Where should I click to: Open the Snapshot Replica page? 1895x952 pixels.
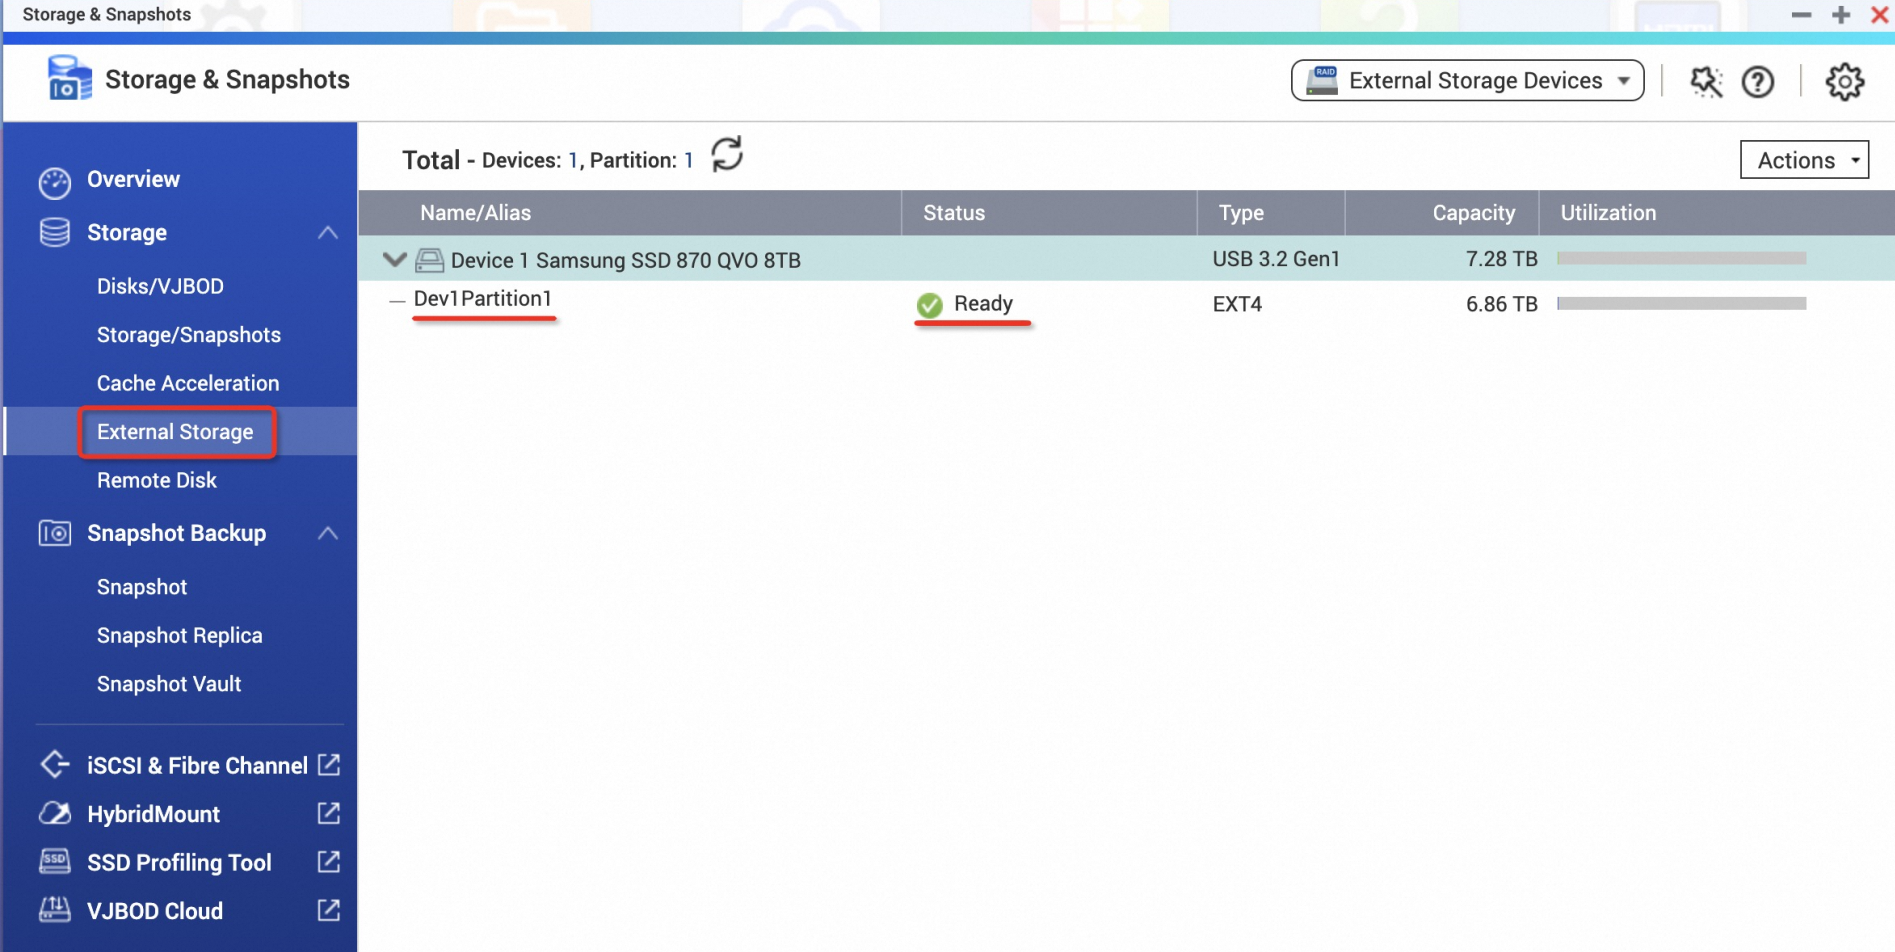[x=180, y=635]
